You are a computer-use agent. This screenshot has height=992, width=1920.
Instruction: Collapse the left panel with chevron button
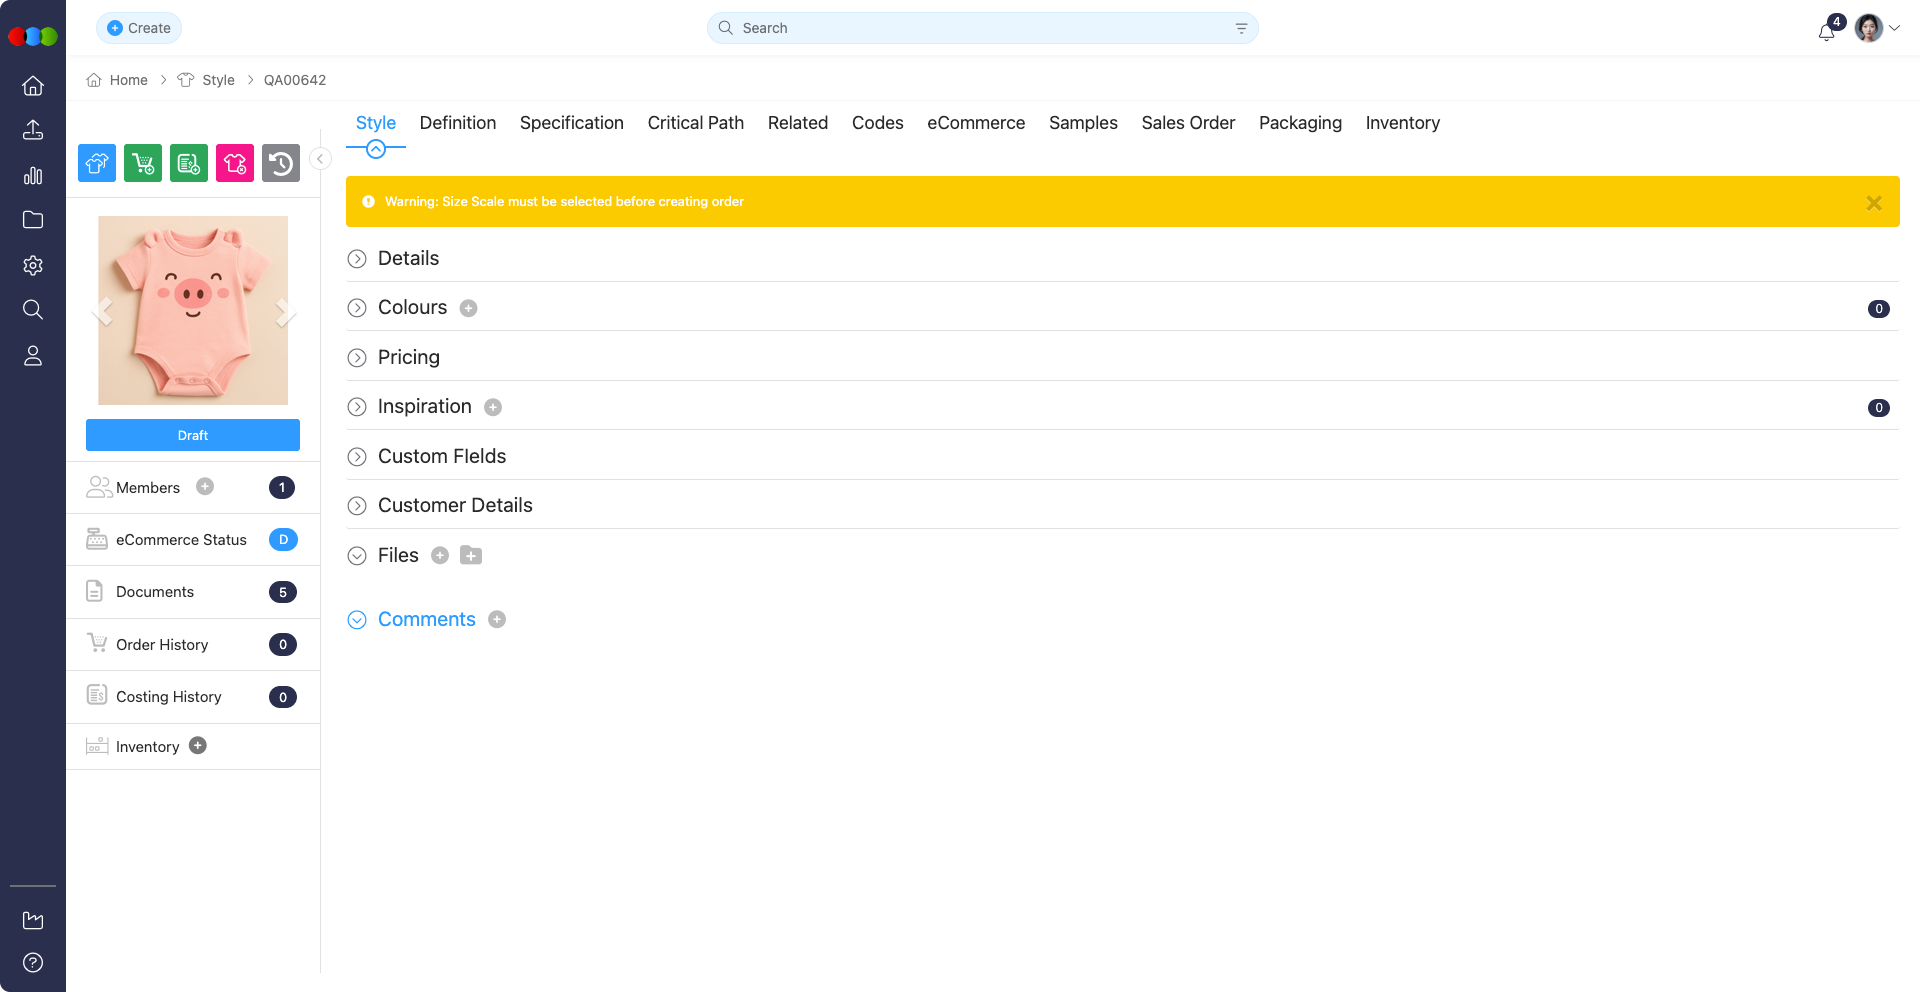(320, 159)
